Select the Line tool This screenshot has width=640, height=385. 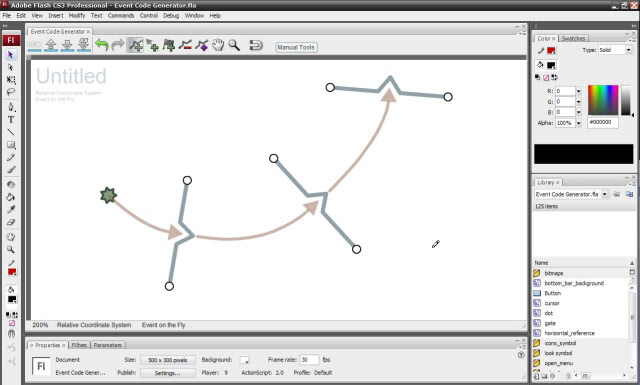(11, 132)
